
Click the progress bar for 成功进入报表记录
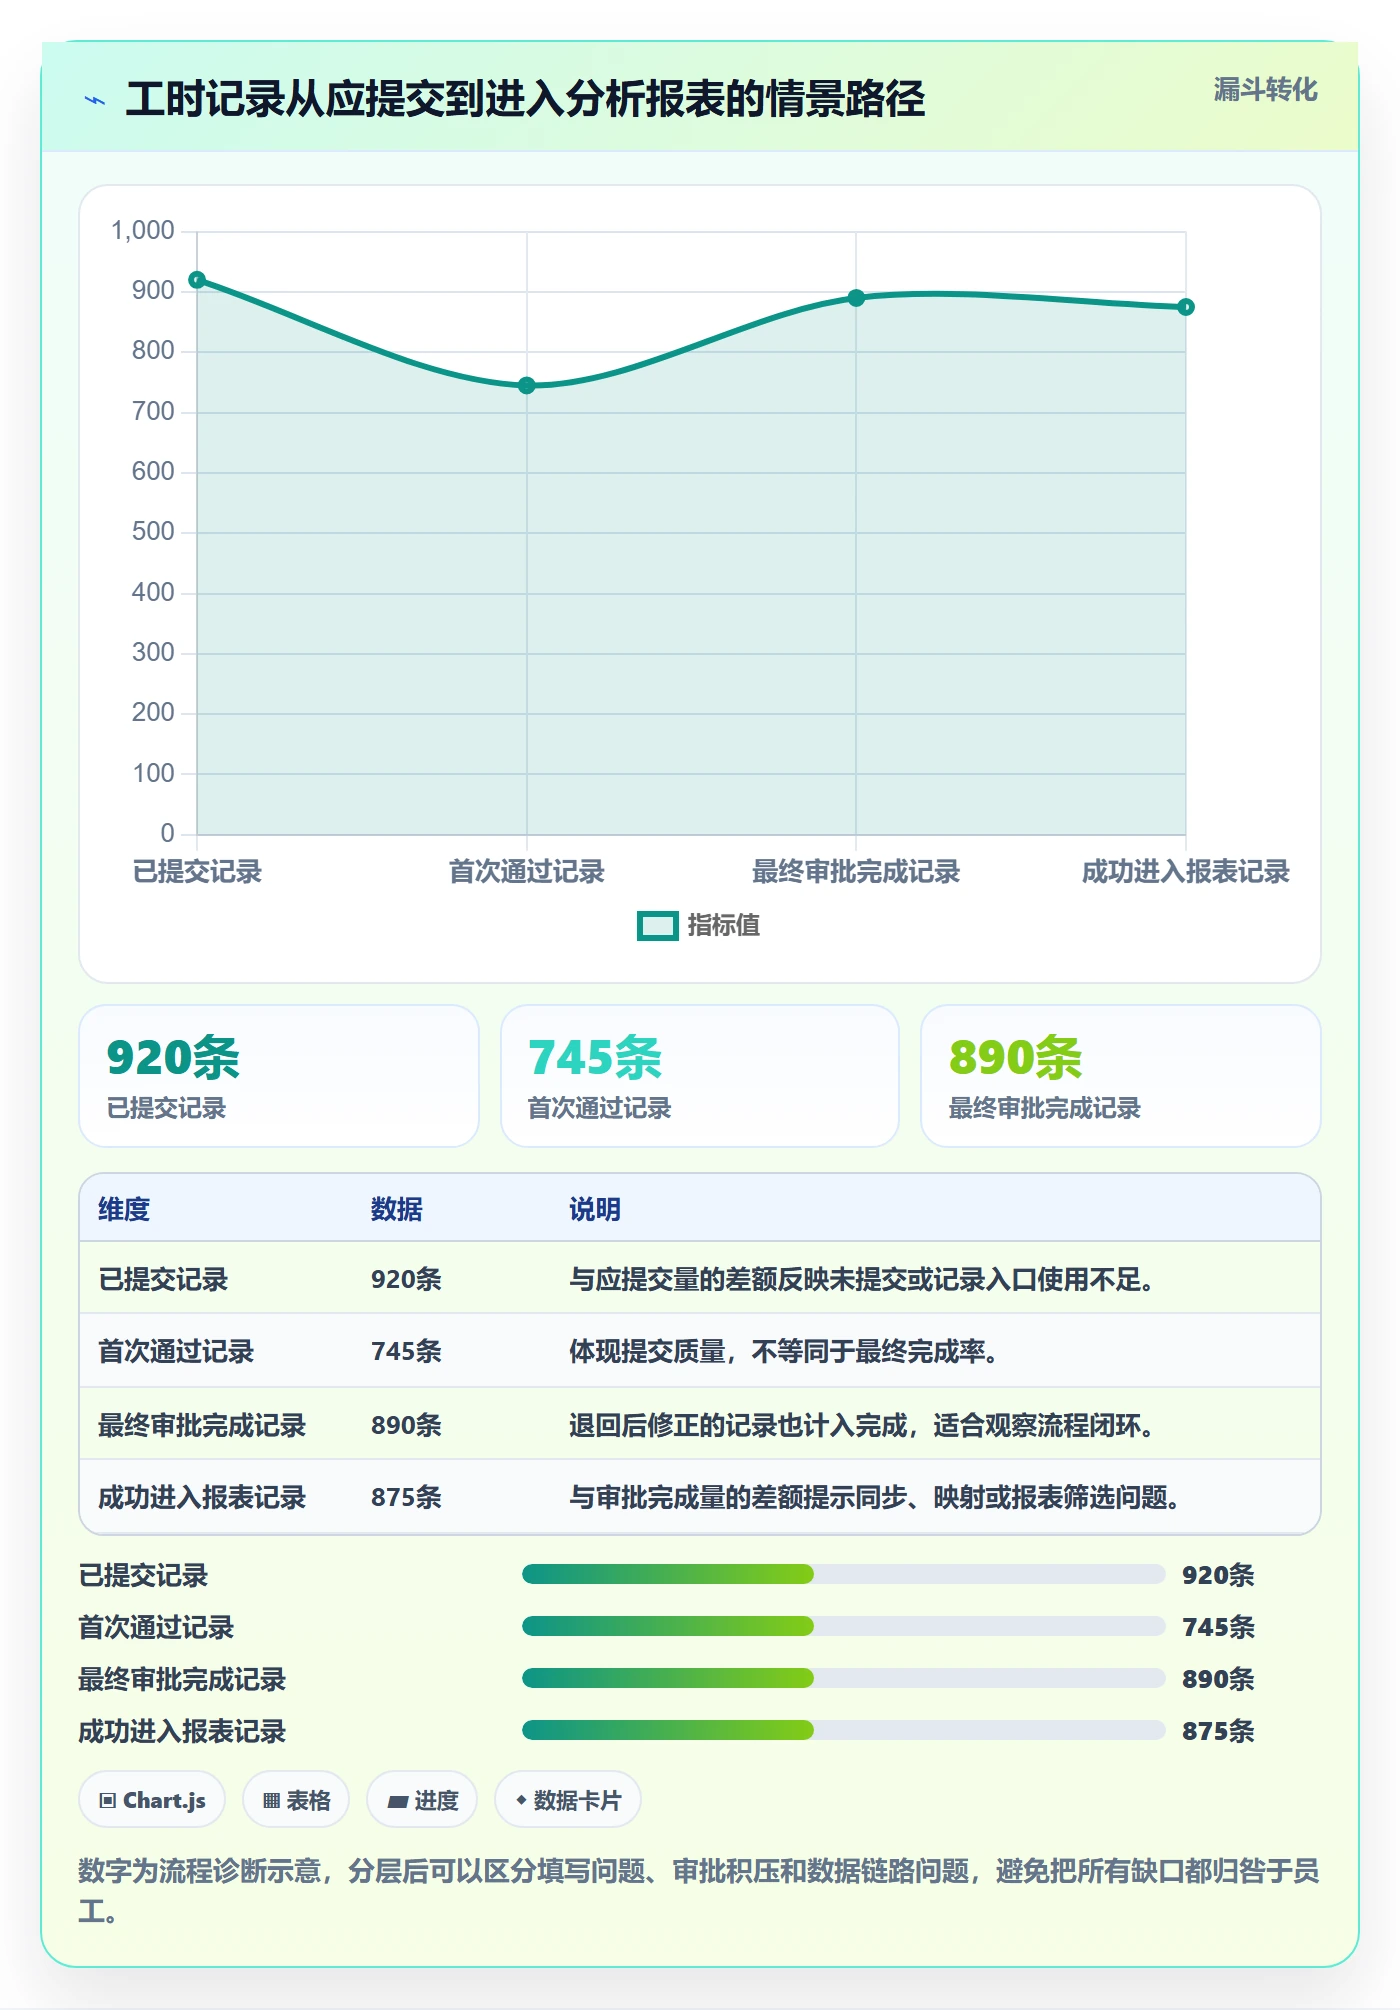coord(843,1731)
